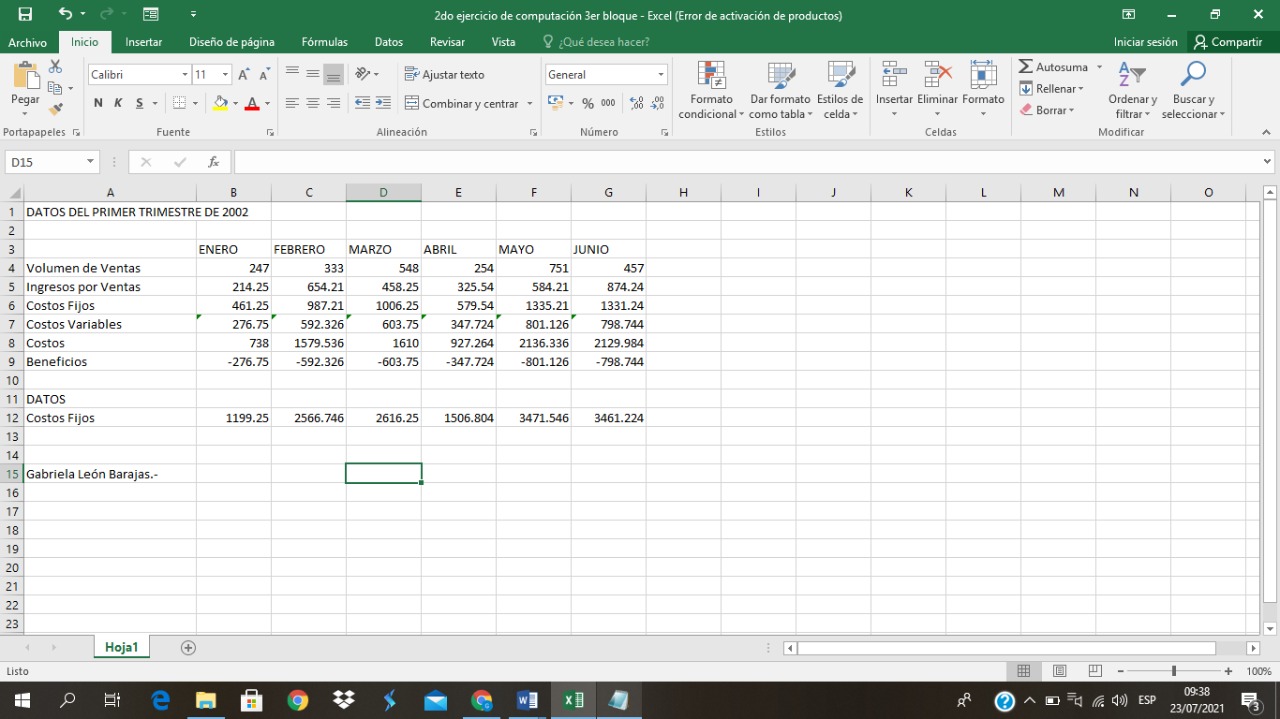Toggle bold (N) formatting
Viewport: 1280px width, 719px height.
coord(98,103)
